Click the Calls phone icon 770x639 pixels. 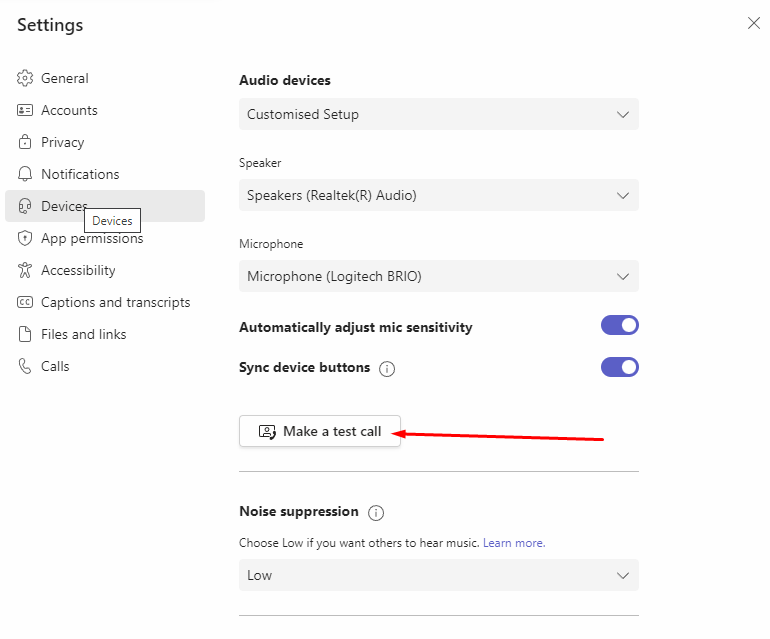[x=25, y=366]
